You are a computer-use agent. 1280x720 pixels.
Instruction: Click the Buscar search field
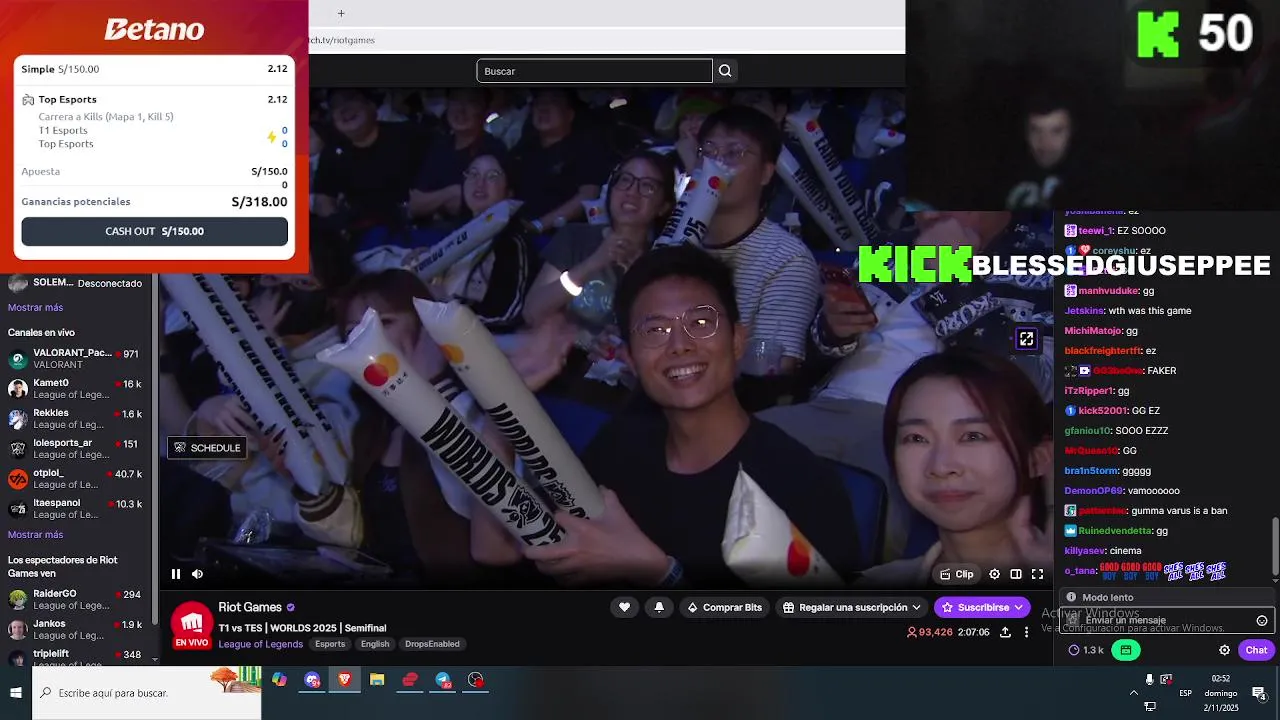click(594, 71)
